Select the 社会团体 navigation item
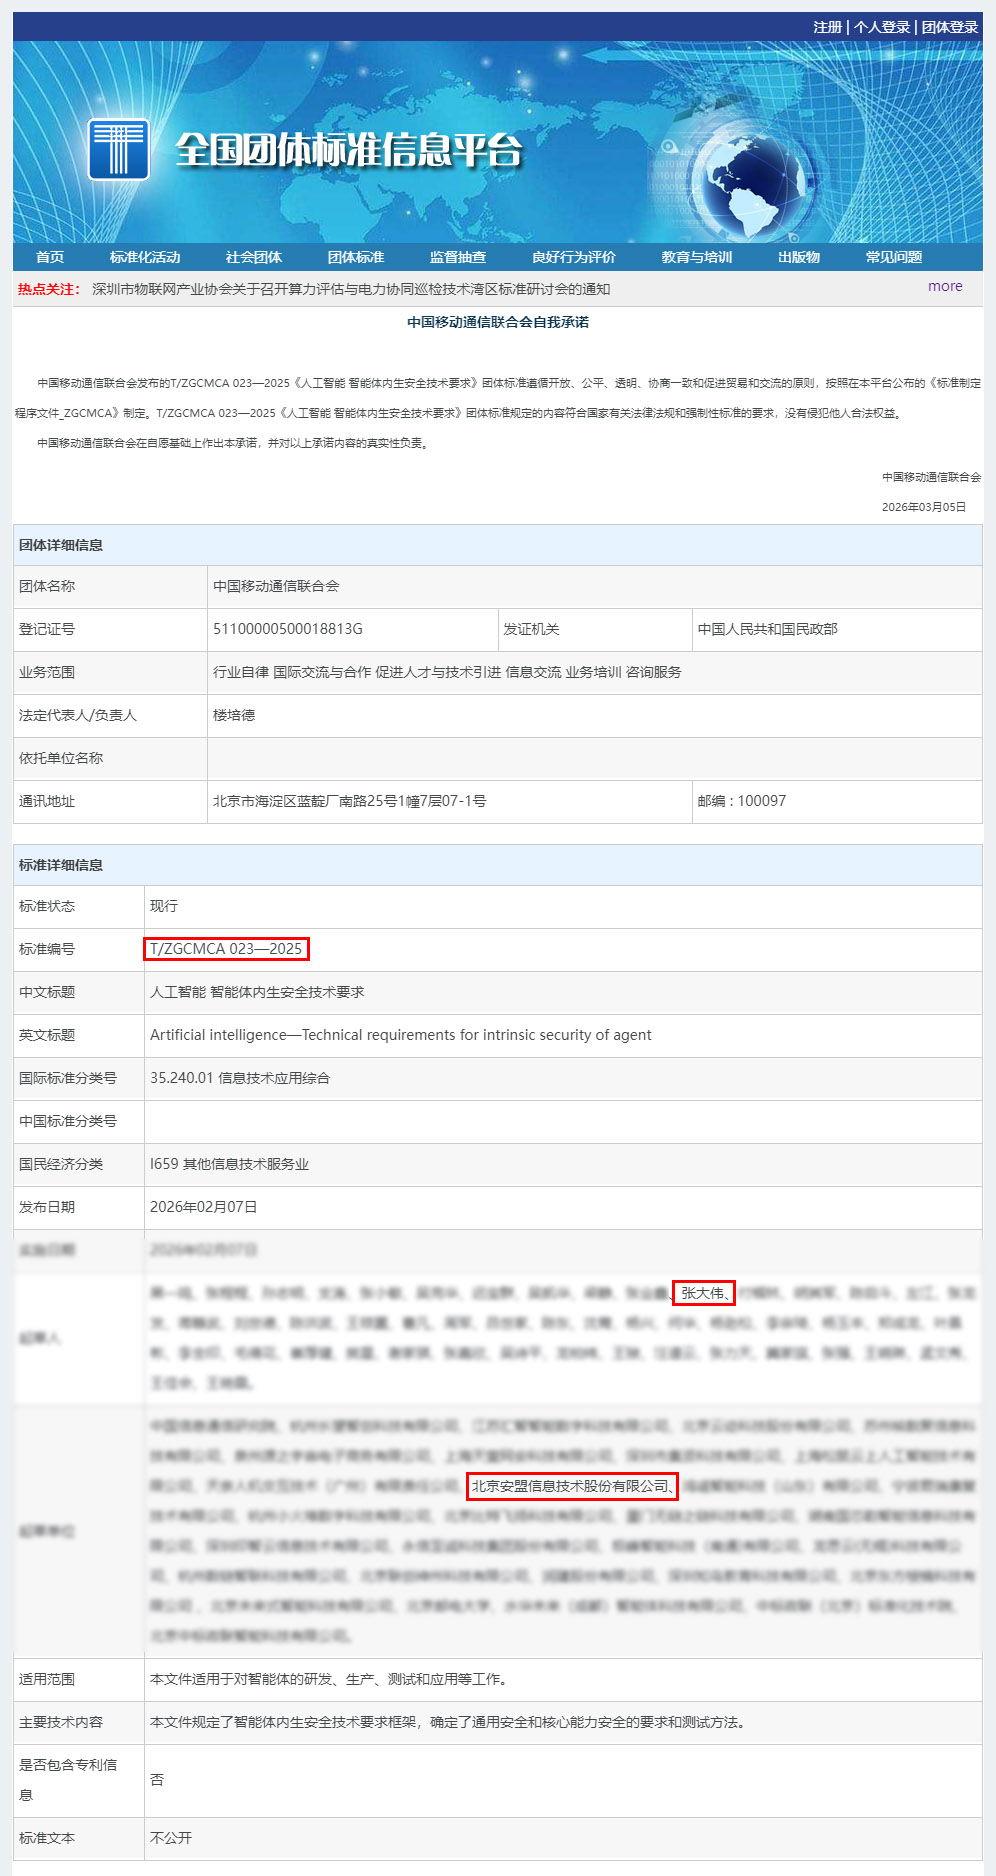Image resolution: width=996 pixels, height=1876 pixels. pyautogui.click(x=254, y=257)
